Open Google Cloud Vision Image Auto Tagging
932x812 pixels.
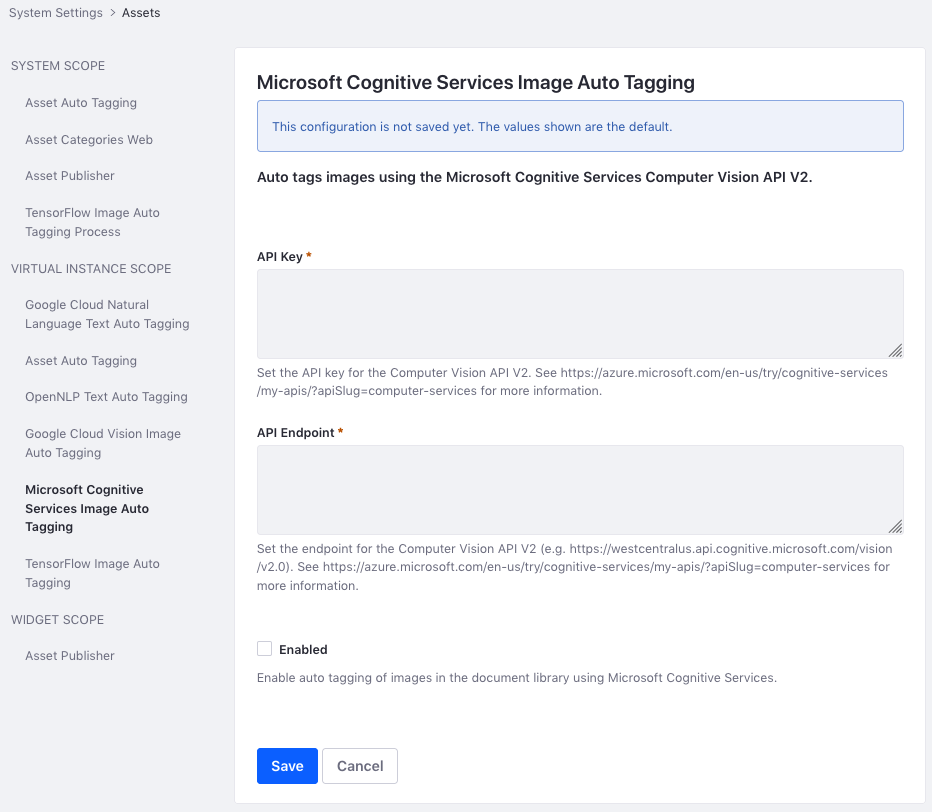[103, 443]
